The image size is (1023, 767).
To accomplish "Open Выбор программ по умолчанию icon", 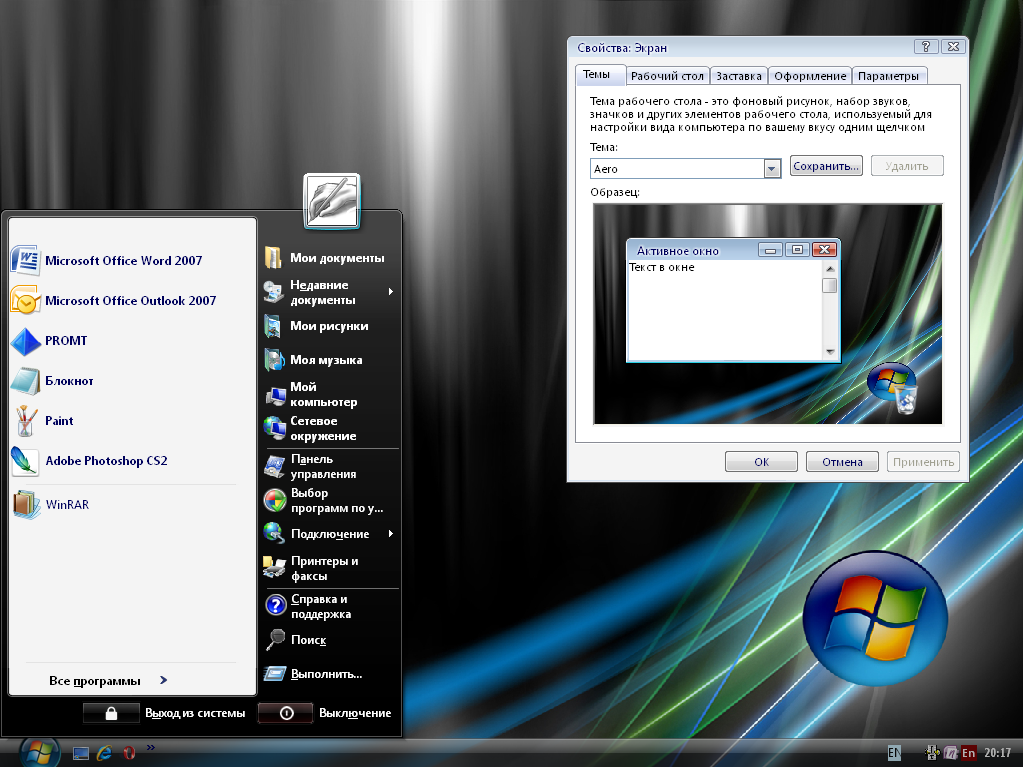I will tap(275, 500).
